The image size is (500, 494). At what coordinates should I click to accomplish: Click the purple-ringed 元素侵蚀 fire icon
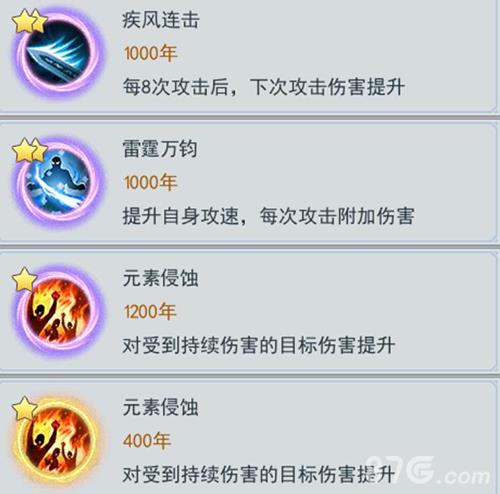coord(57,312)
